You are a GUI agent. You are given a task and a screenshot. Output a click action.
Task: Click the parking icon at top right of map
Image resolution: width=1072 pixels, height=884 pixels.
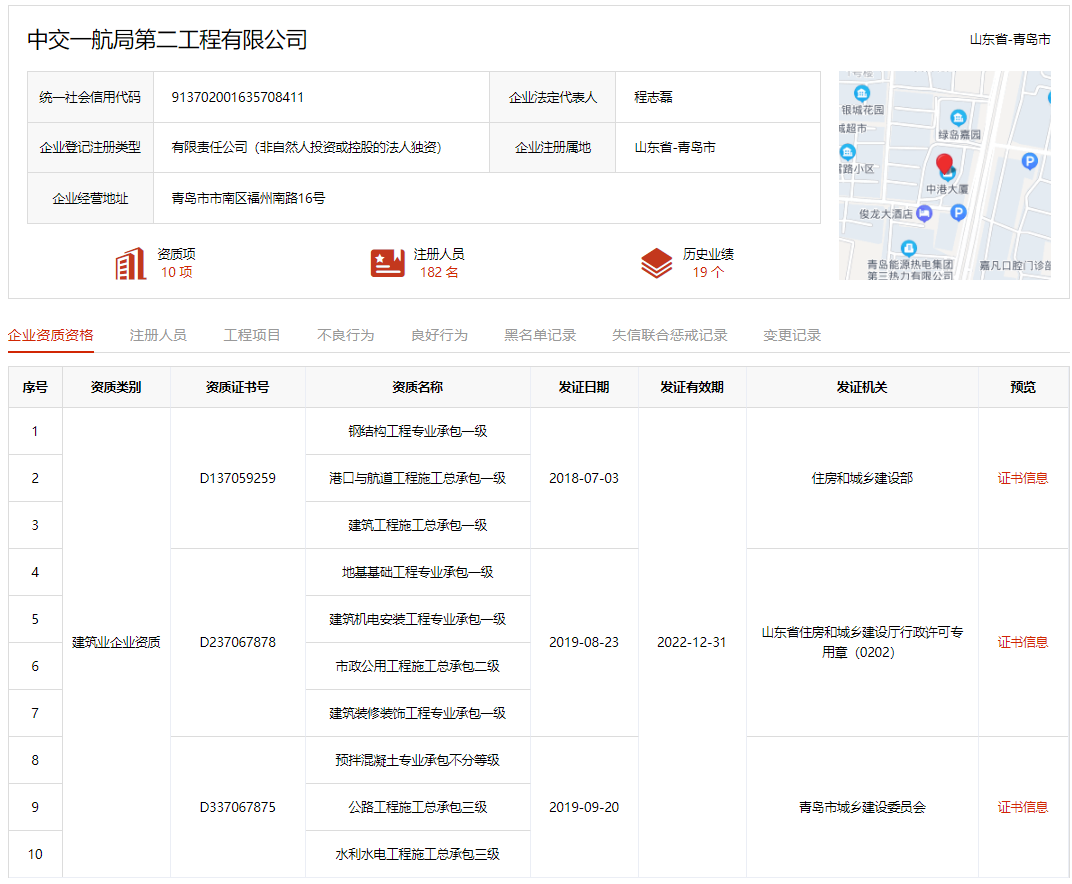(1030, 161)
